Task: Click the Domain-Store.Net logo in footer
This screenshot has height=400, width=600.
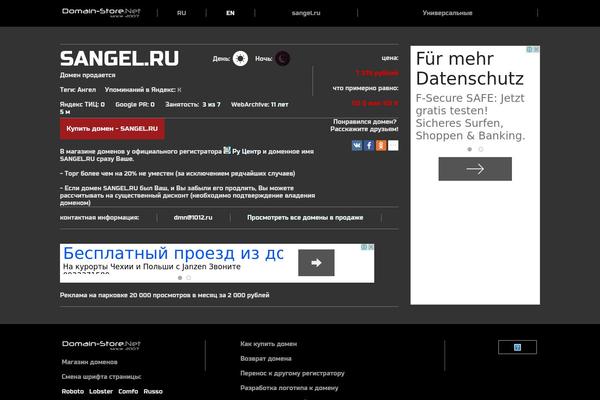Action: [x=101, y=345]
